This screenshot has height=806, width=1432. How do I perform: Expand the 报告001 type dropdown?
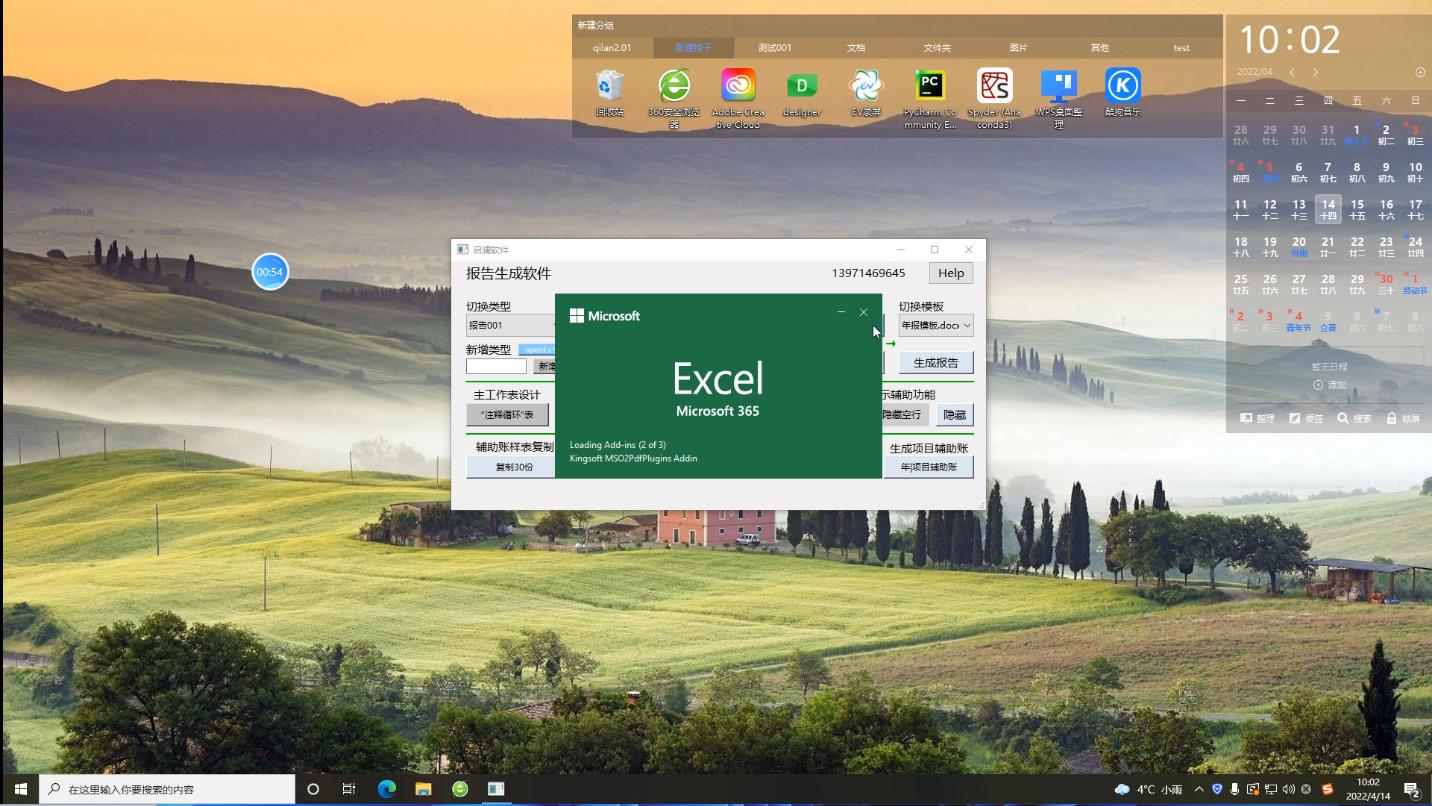pos(510,326)
